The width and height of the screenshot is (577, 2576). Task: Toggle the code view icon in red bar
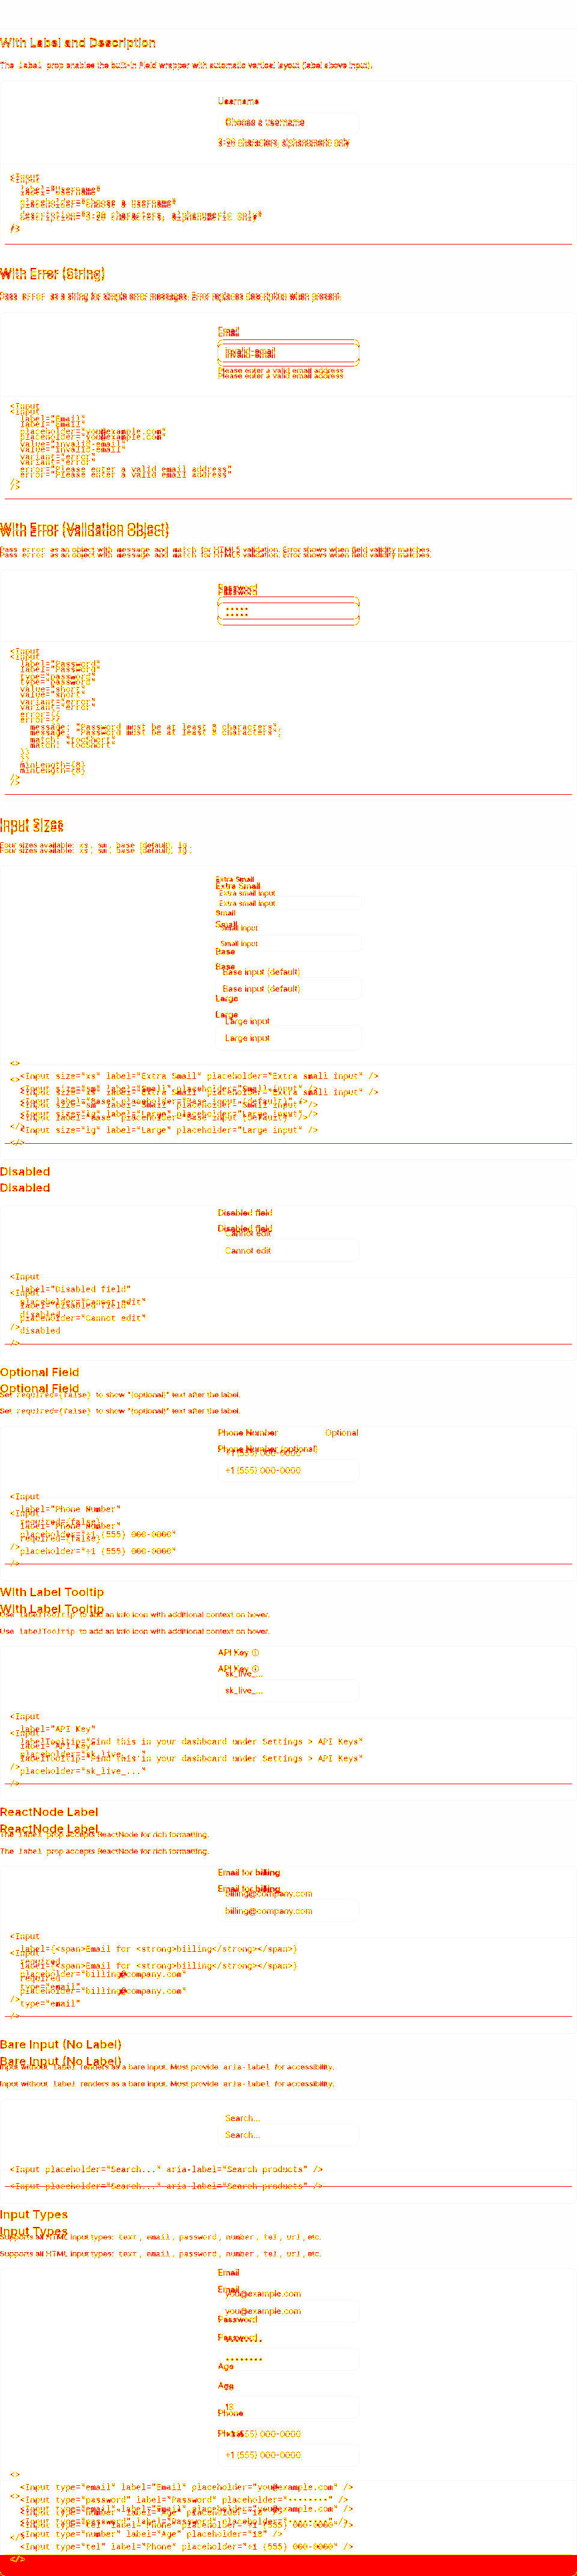click(17, 2559)
